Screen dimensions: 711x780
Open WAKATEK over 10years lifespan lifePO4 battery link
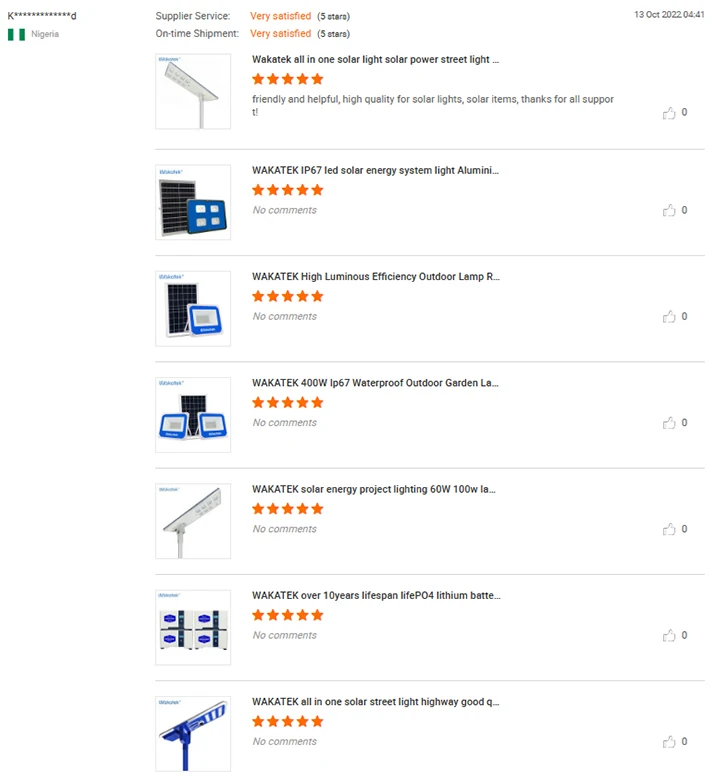tap(376, 595)
